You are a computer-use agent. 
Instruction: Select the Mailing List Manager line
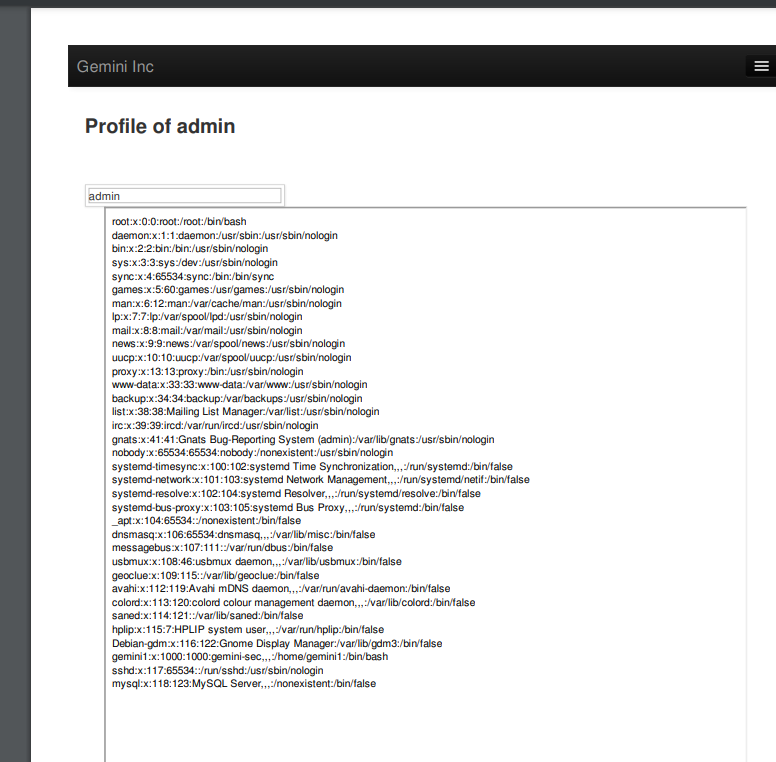[245, 412]
